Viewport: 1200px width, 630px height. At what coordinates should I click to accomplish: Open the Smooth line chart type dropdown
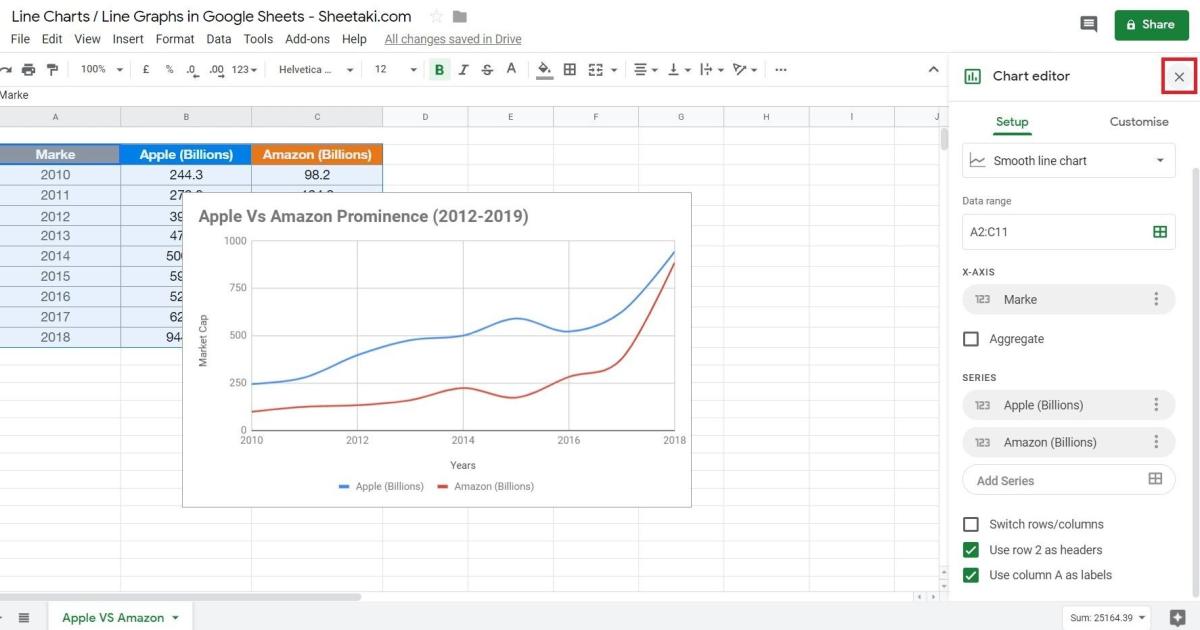click(1068, 160)
